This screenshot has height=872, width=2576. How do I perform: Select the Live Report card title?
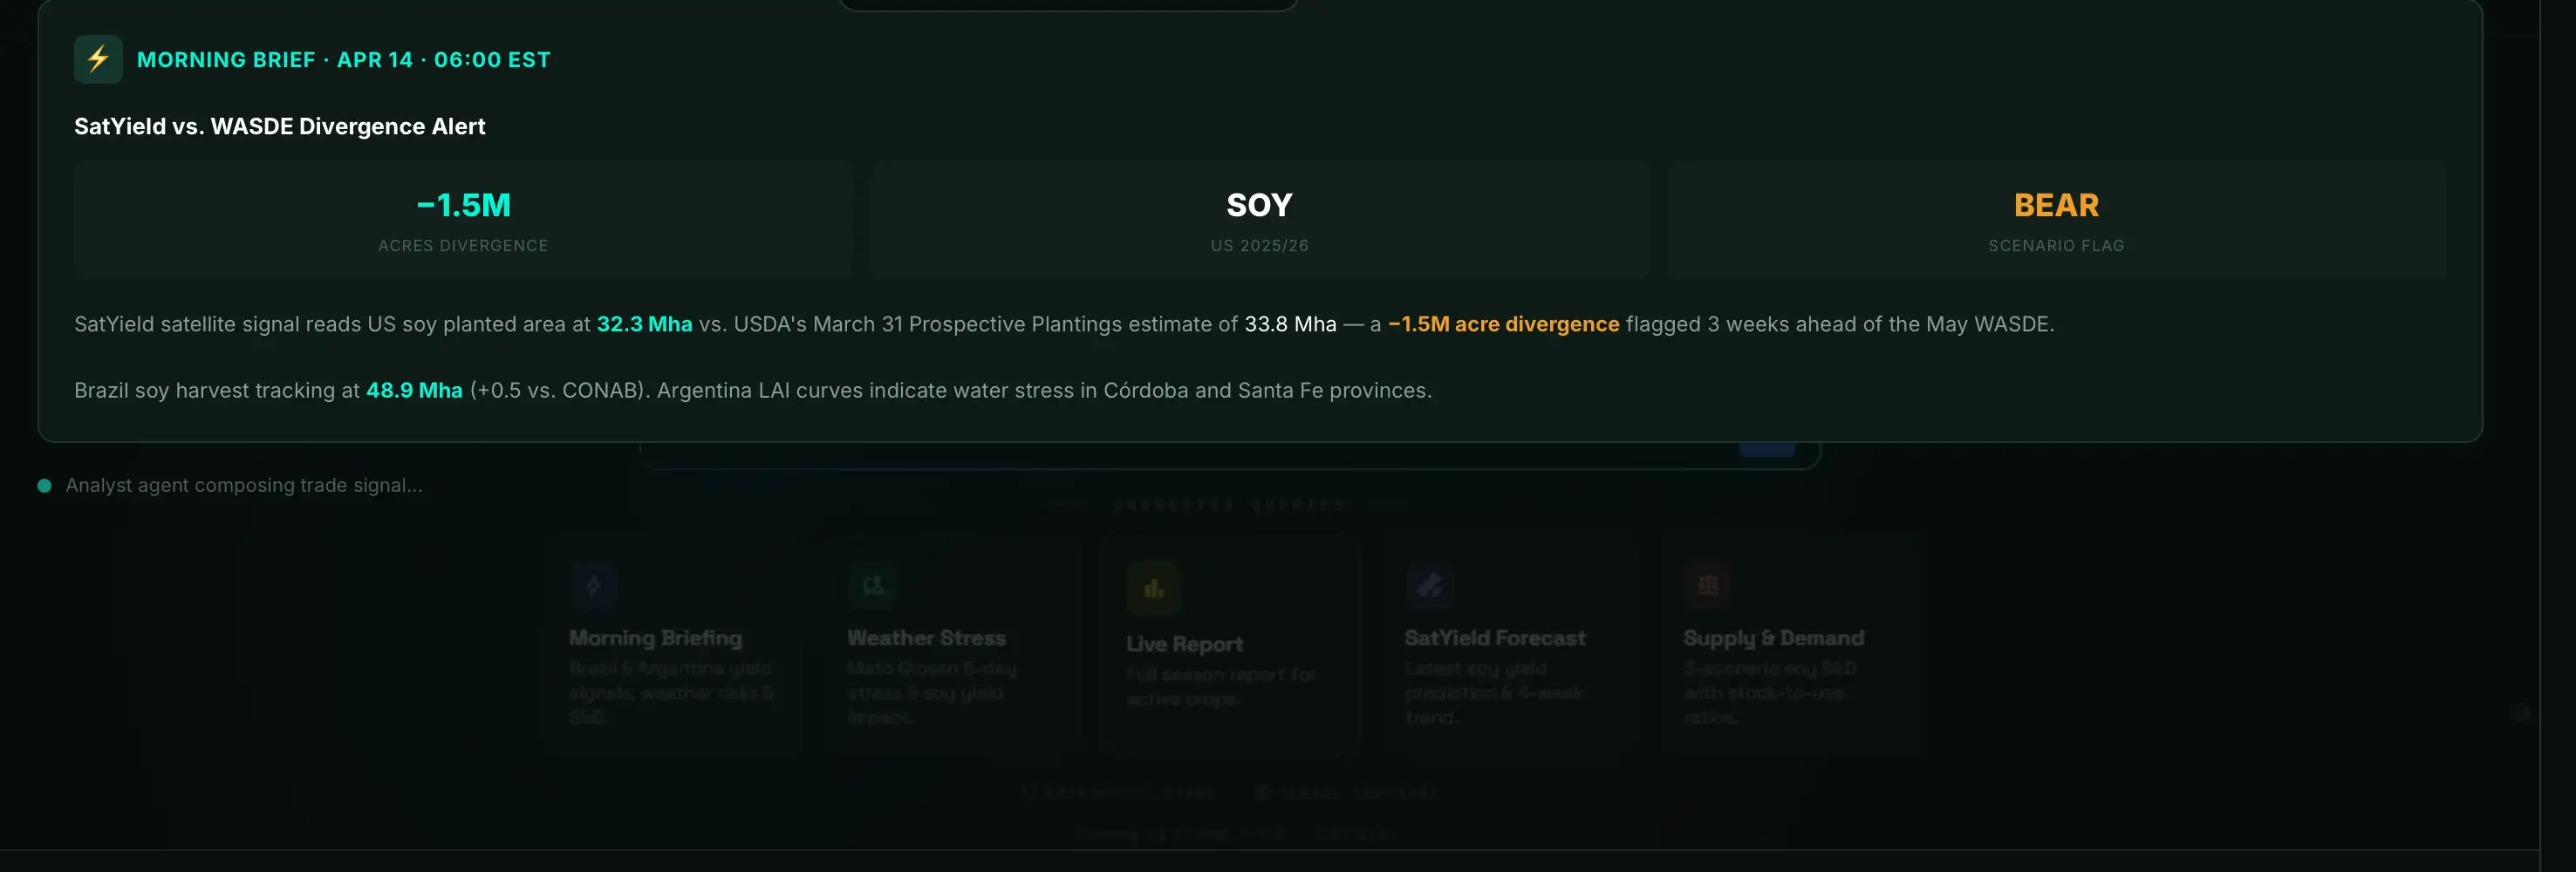[1184, 645]
